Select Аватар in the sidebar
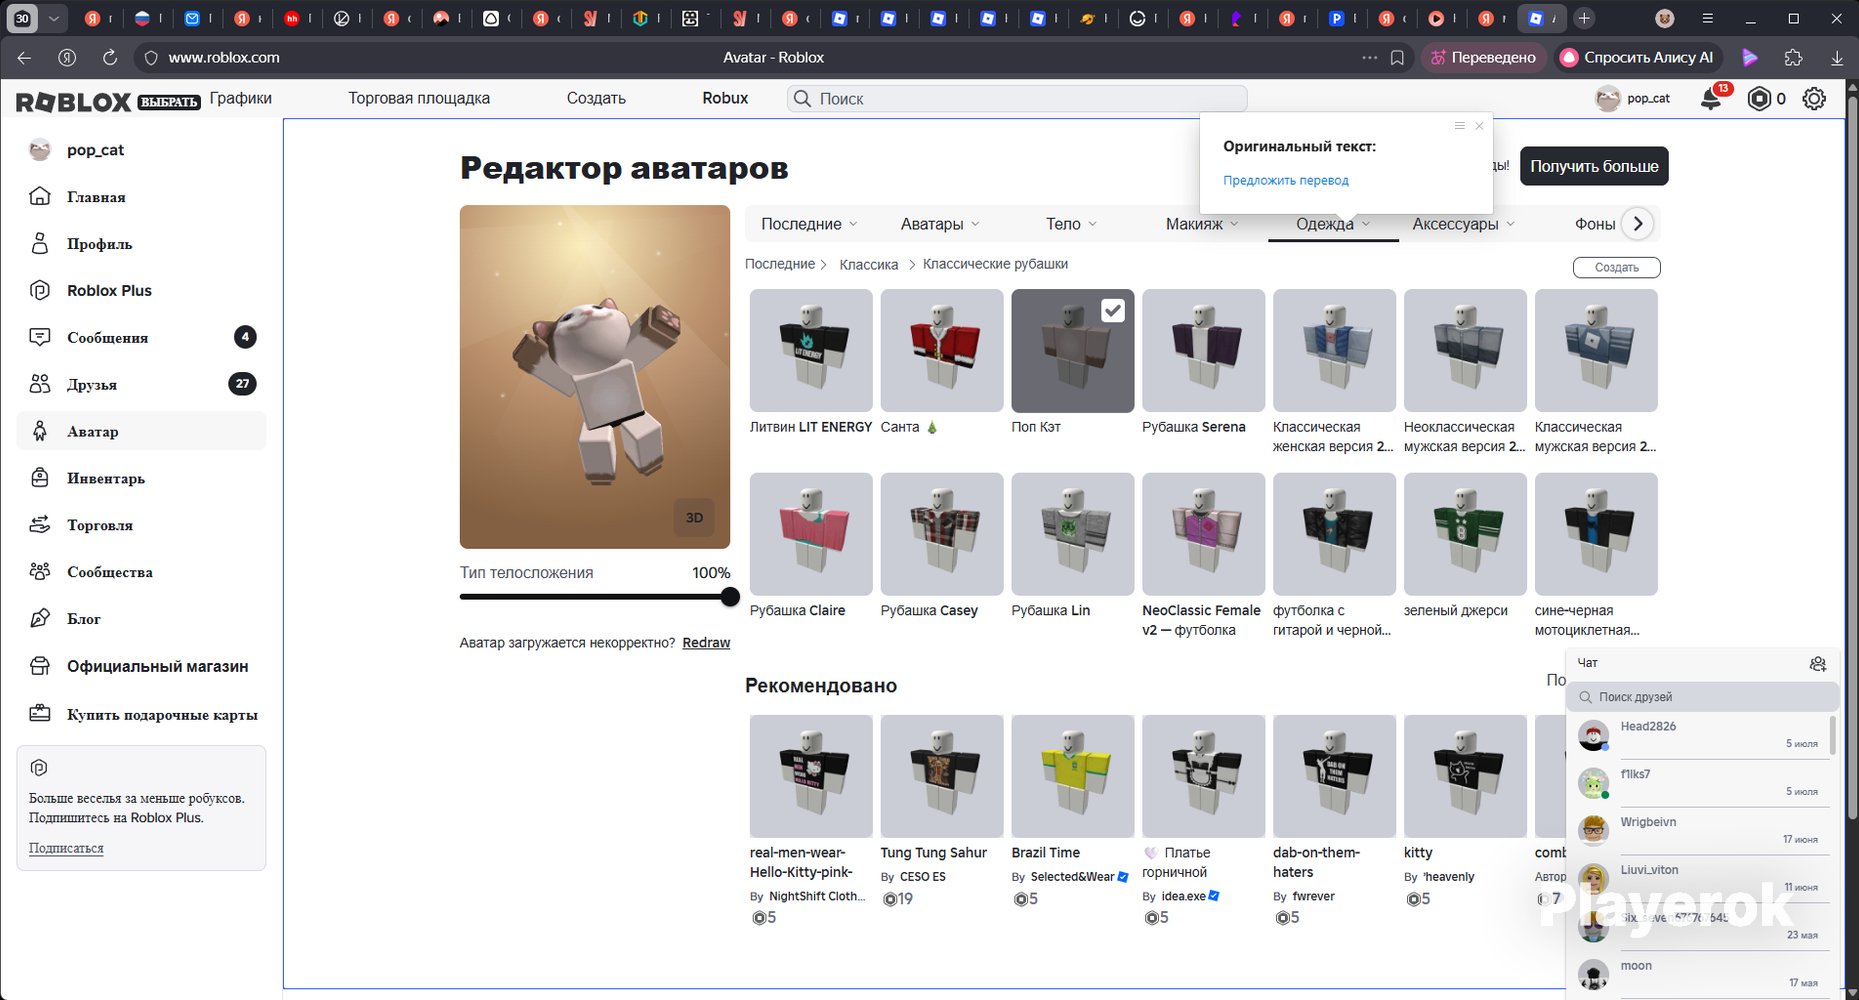 click(141, 432)
